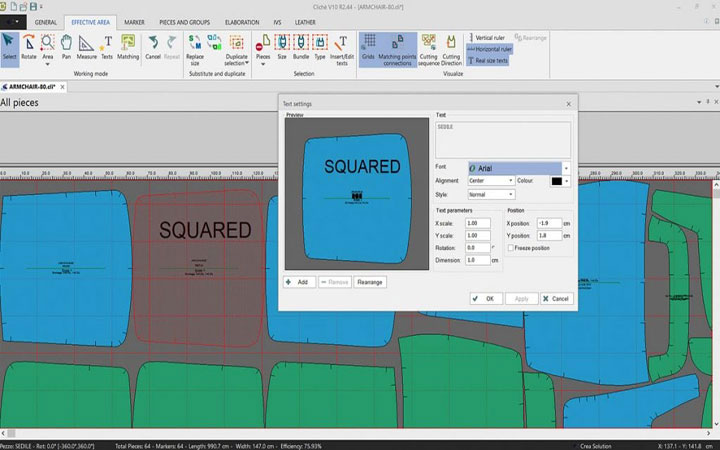Click the black Colour swatch
The width and height of the screenshot is (720, 450).
click(x=557, y=181)
